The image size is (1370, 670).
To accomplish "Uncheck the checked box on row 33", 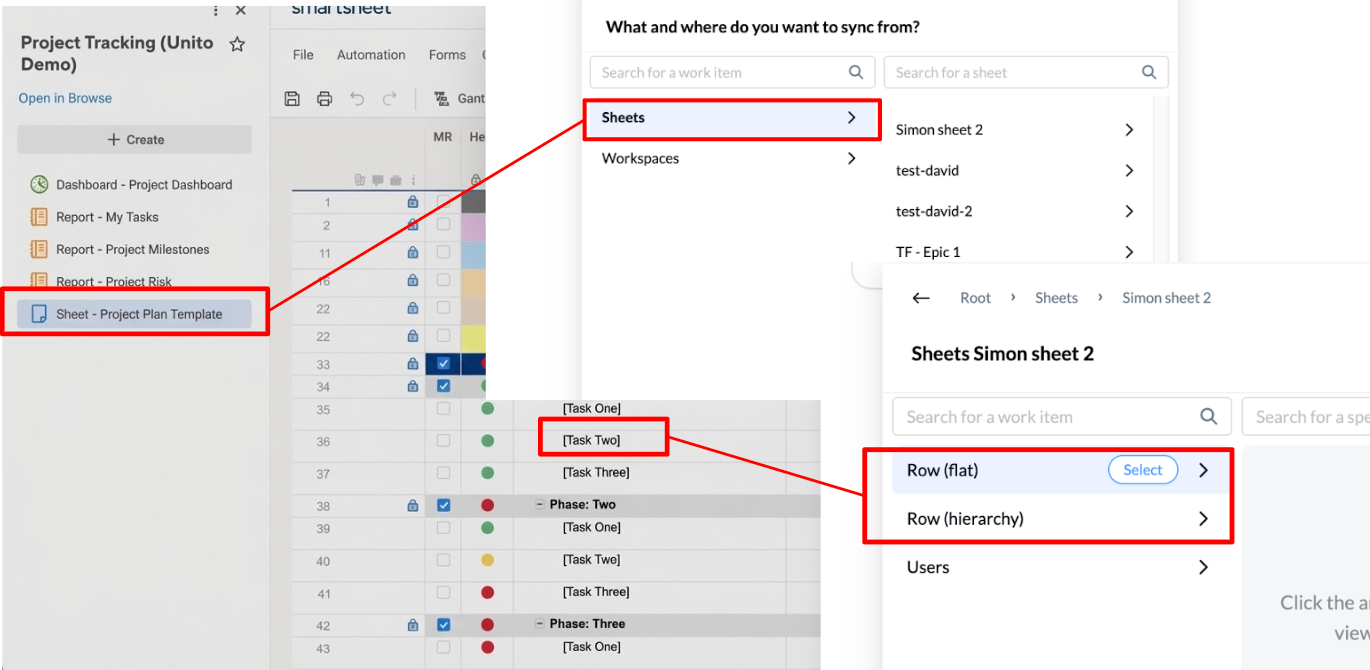I will click(x=442, y=363).
